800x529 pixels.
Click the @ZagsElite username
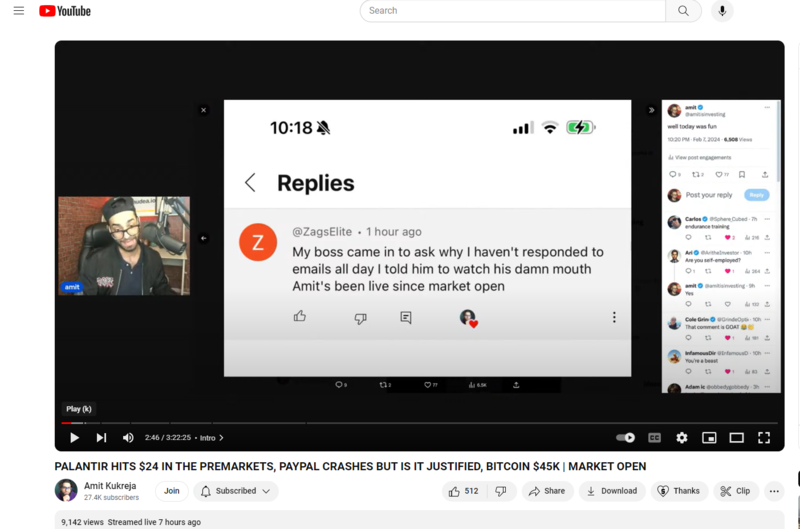[x=322, y=232]
